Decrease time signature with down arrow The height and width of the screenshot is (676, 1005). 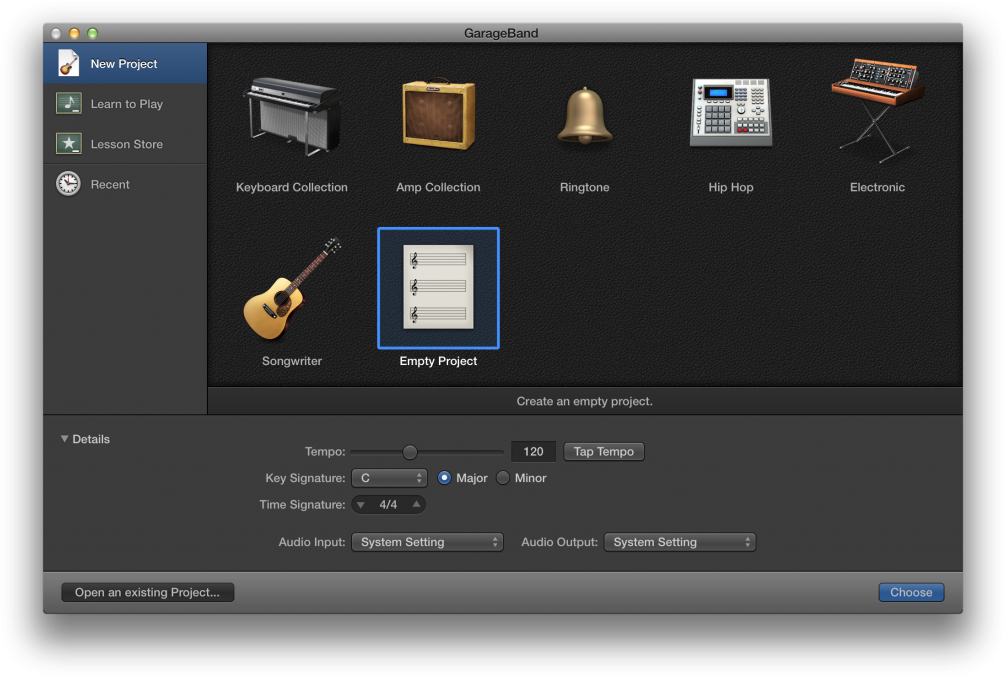pyautogui.click(x=361, y=505)
